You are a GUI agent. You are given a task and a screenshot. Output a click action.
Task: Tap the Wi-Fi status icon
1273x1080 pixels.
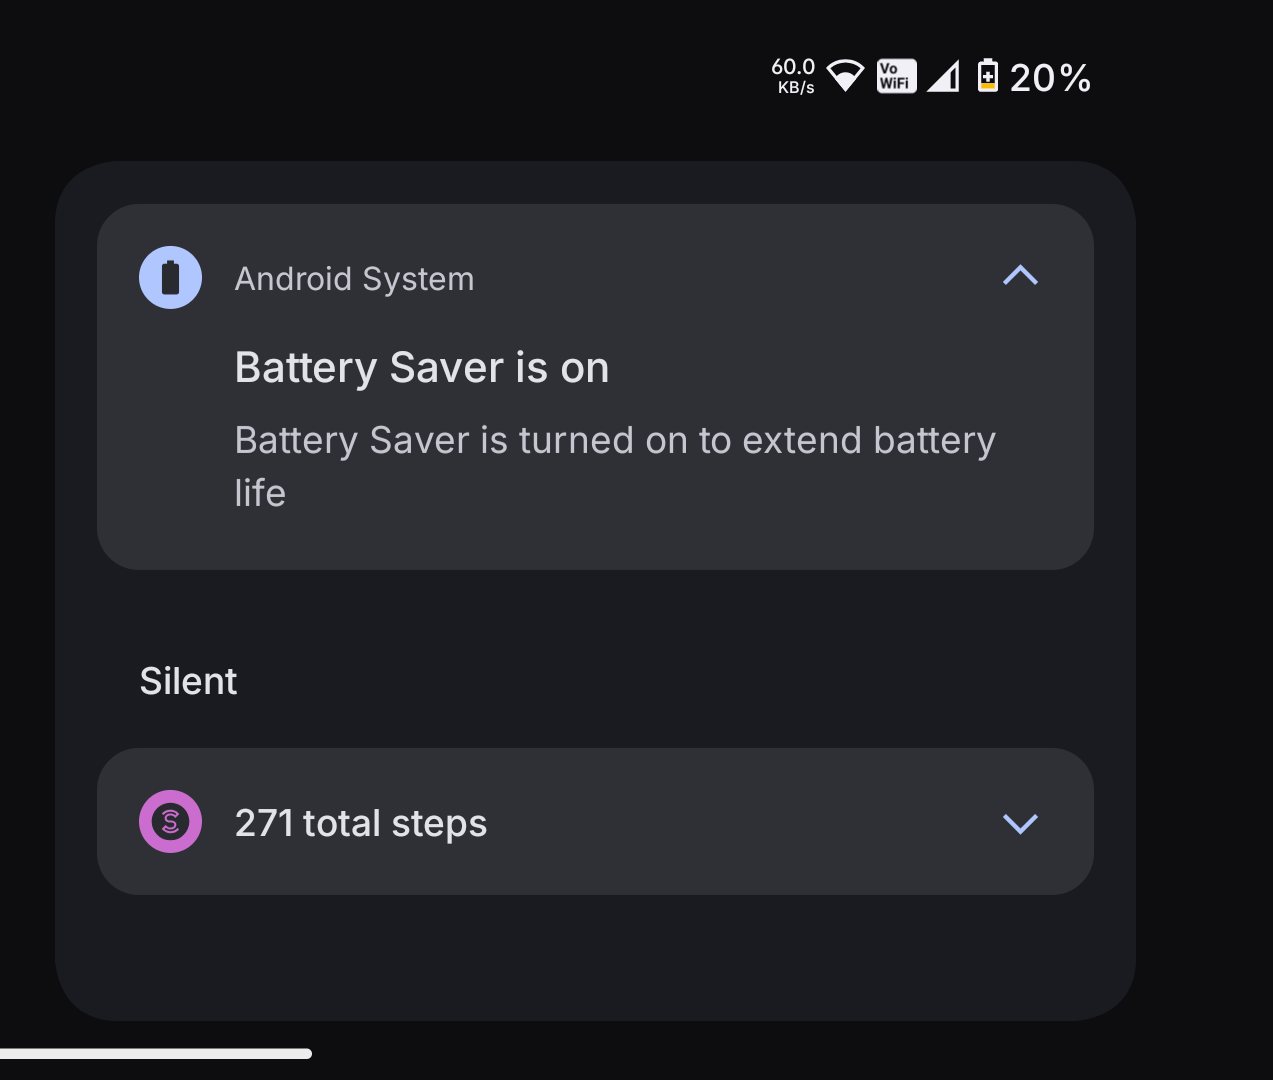point(845,76)
